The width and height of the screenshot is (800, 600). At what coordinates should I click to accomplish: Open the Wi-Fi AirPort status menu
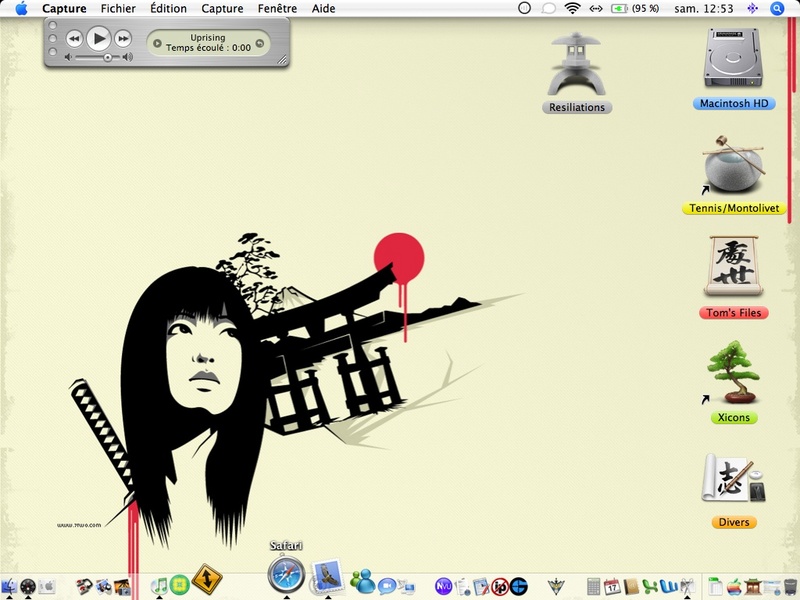point(572,8)
